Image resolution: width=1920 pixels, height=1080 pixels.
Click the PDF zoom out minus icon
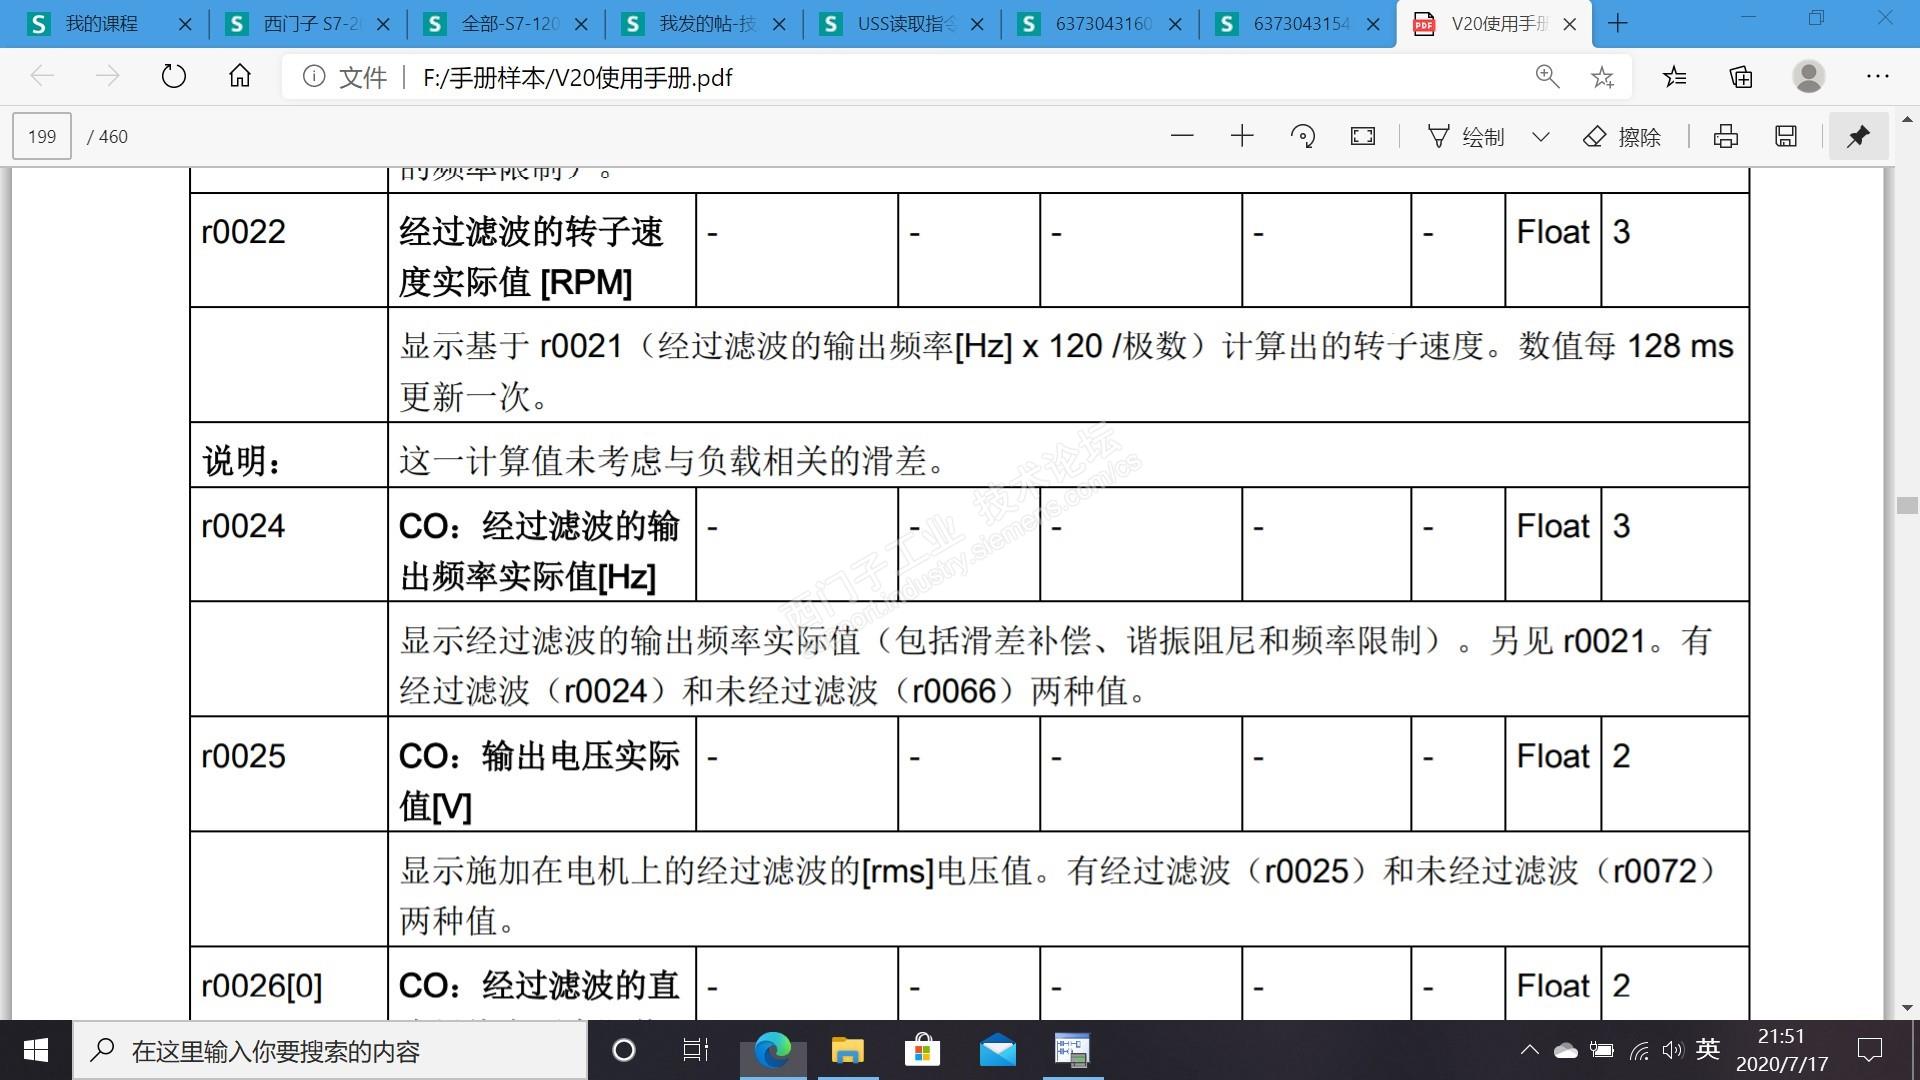point(1182,136)
